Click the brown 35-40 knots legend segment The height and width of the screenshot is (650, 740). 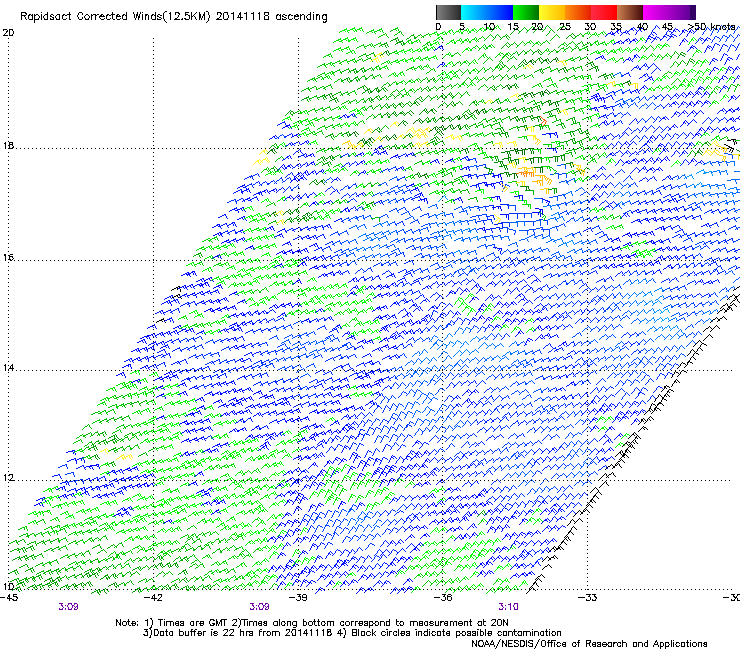[630, 12]
